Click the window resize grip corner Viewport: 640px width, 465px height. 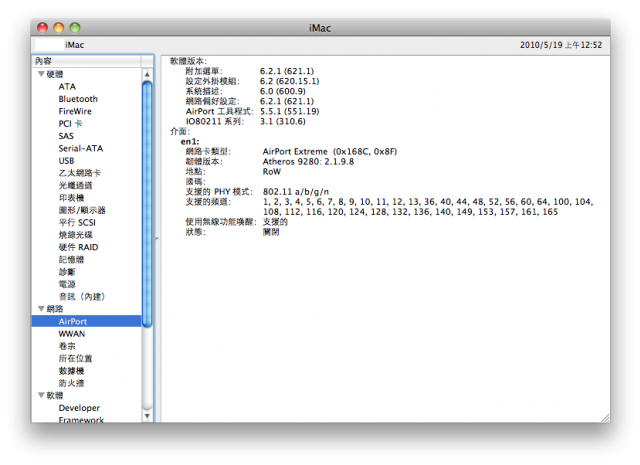tap(605, 418)
